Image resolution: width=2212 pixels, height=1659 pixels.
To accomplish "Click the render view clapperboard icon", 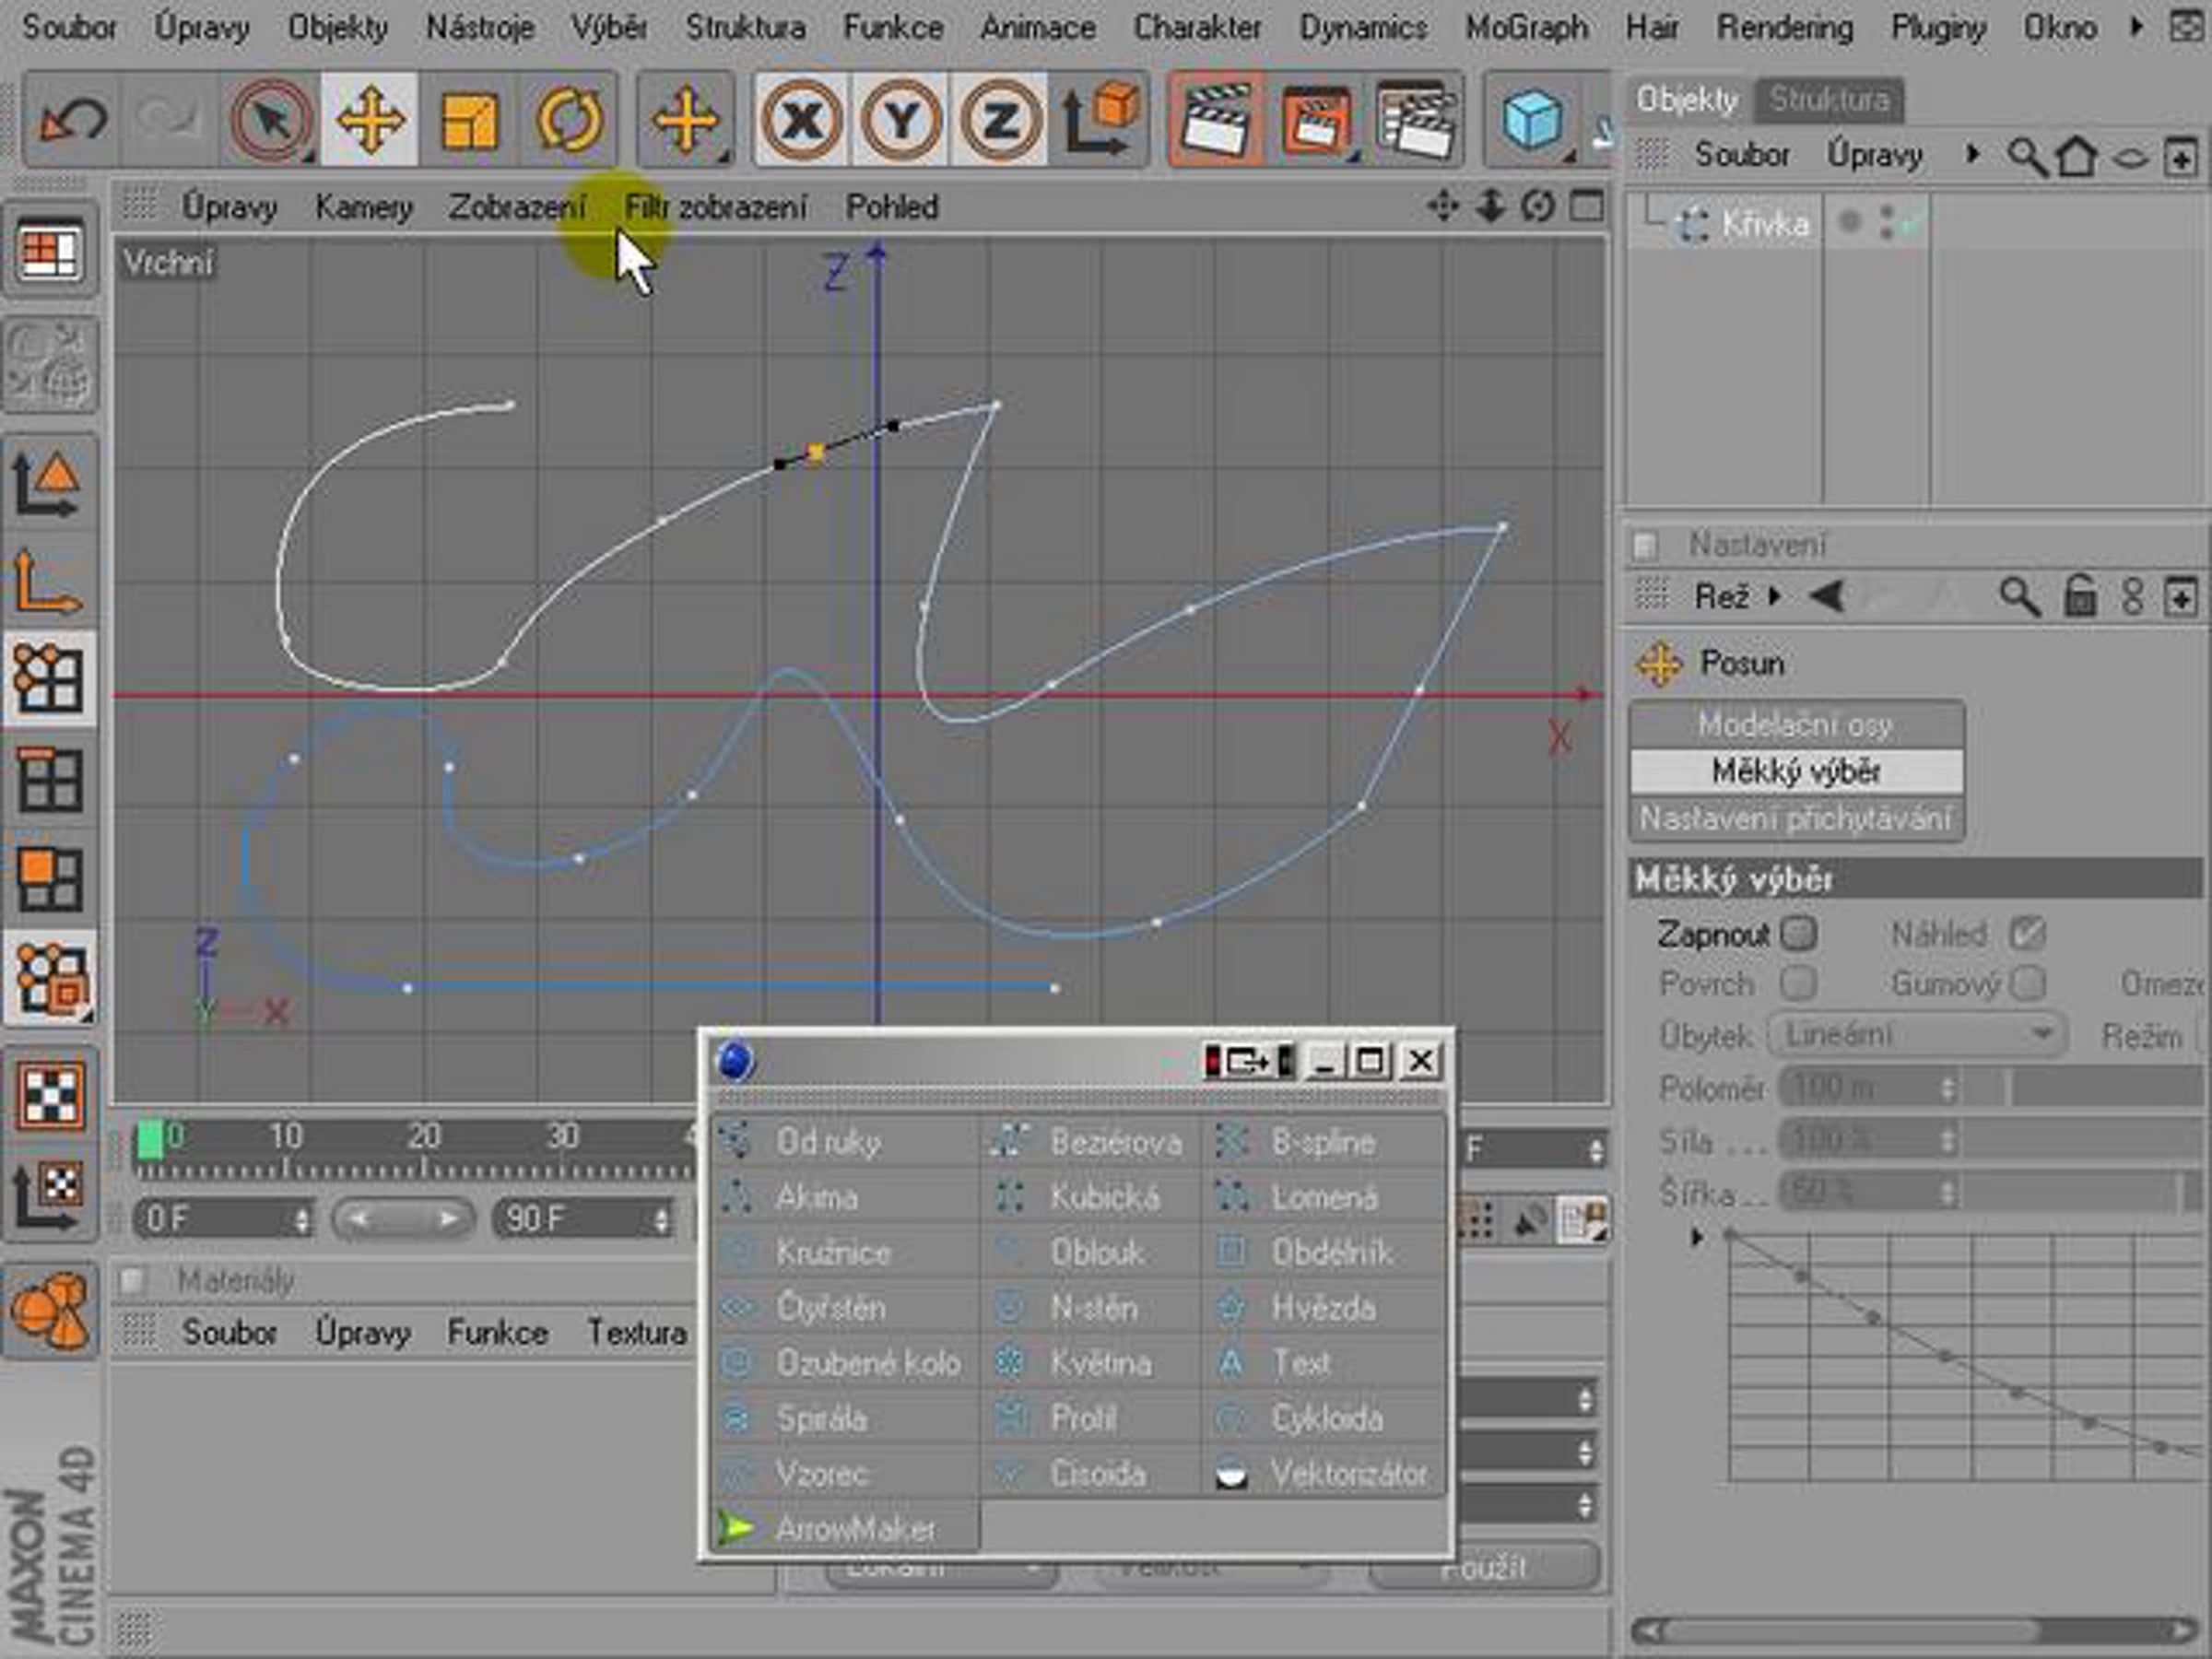I will tap(1215, 121).
